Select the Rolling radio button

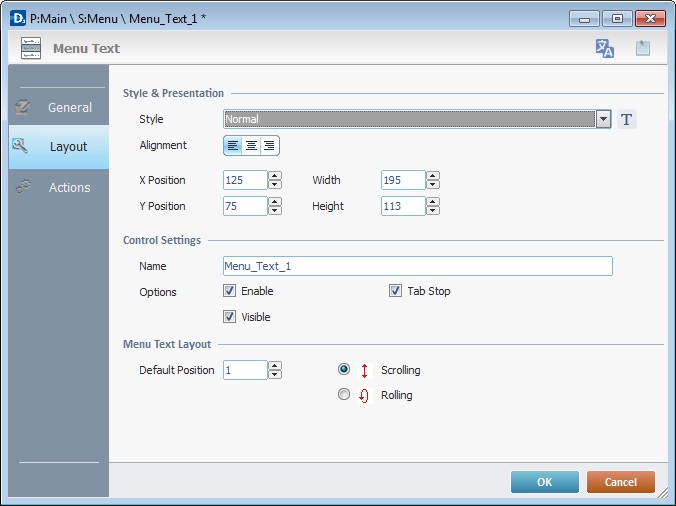344,394
